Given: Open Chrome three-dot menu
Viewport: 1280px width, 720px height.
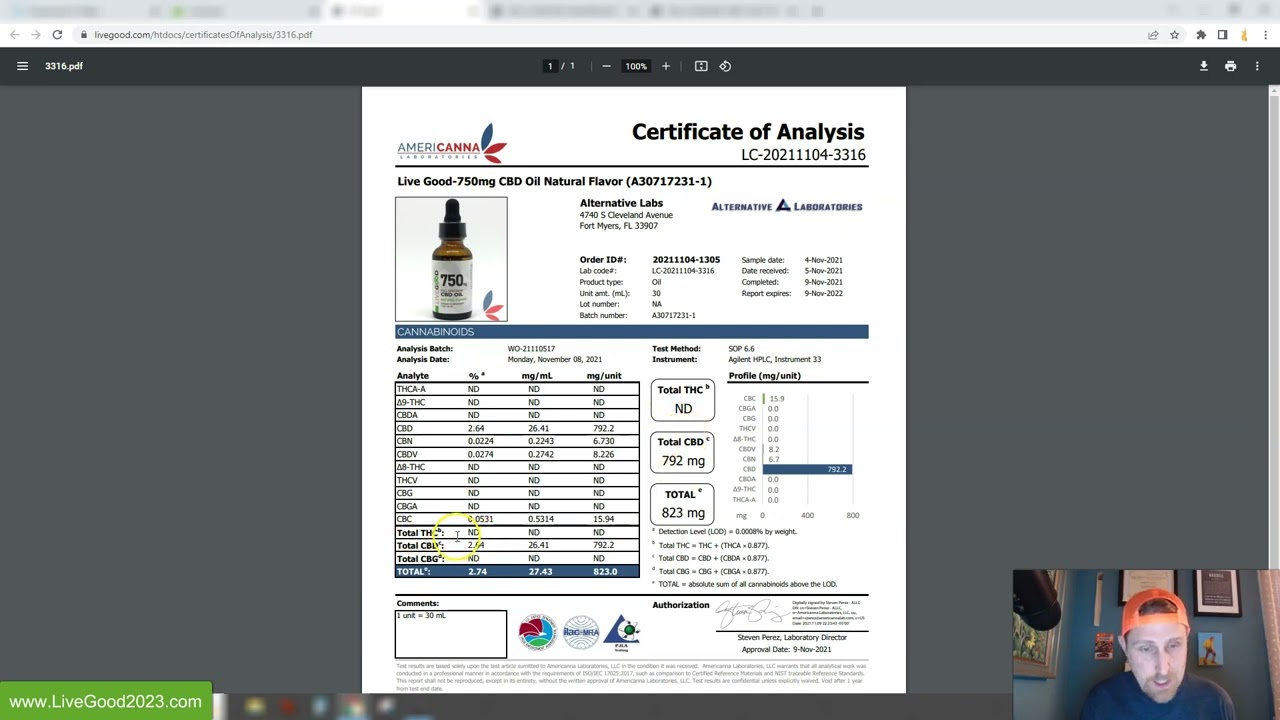Looking at the screenshot, I should pyautogui.click(x=1265, y=35).
